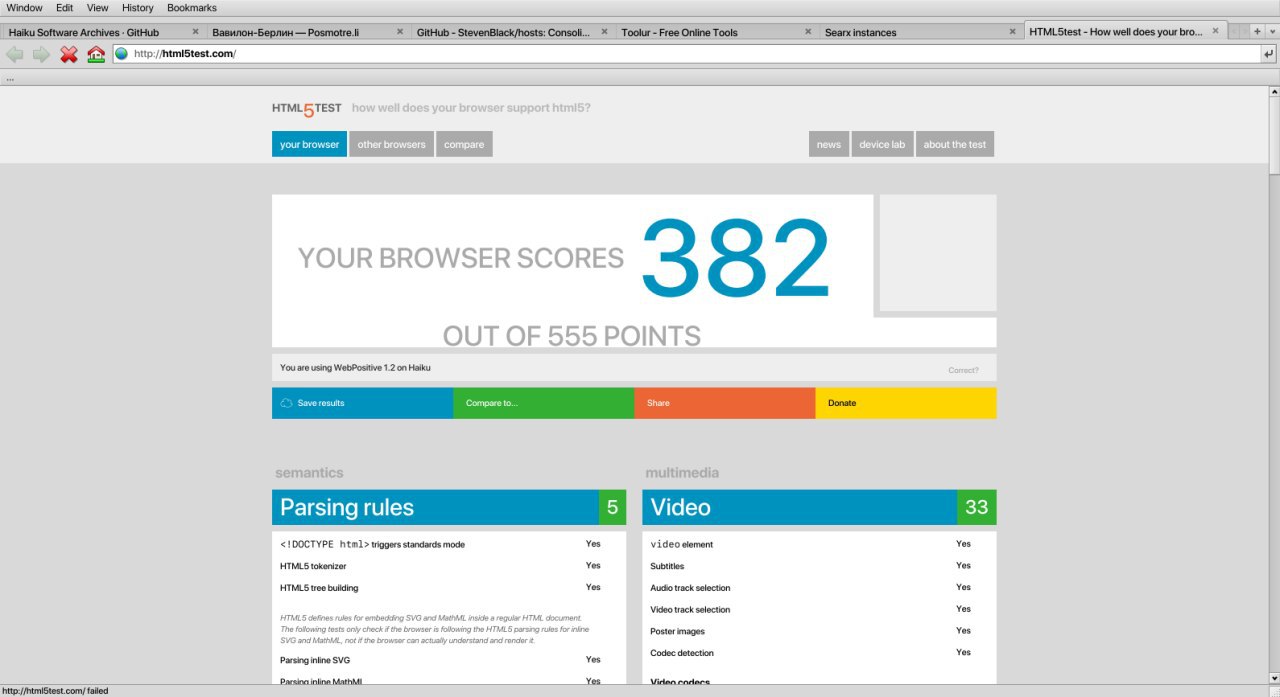Click the cloud icon on Save results
Image resolution: width=1280 pixels, height=697 pixels.
coord(287,403)
